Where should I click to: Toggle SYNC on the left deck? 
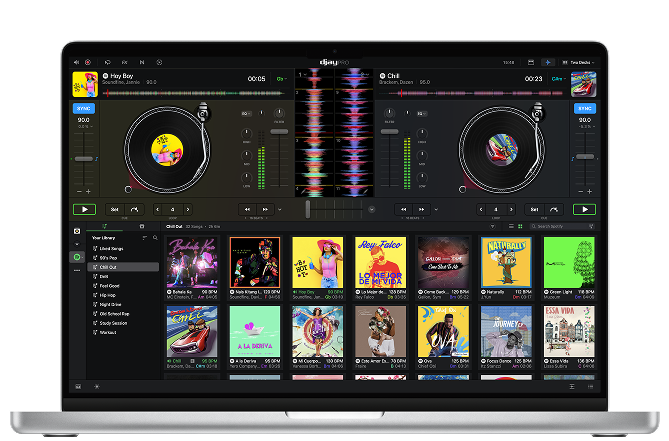(x=84, y=108)
